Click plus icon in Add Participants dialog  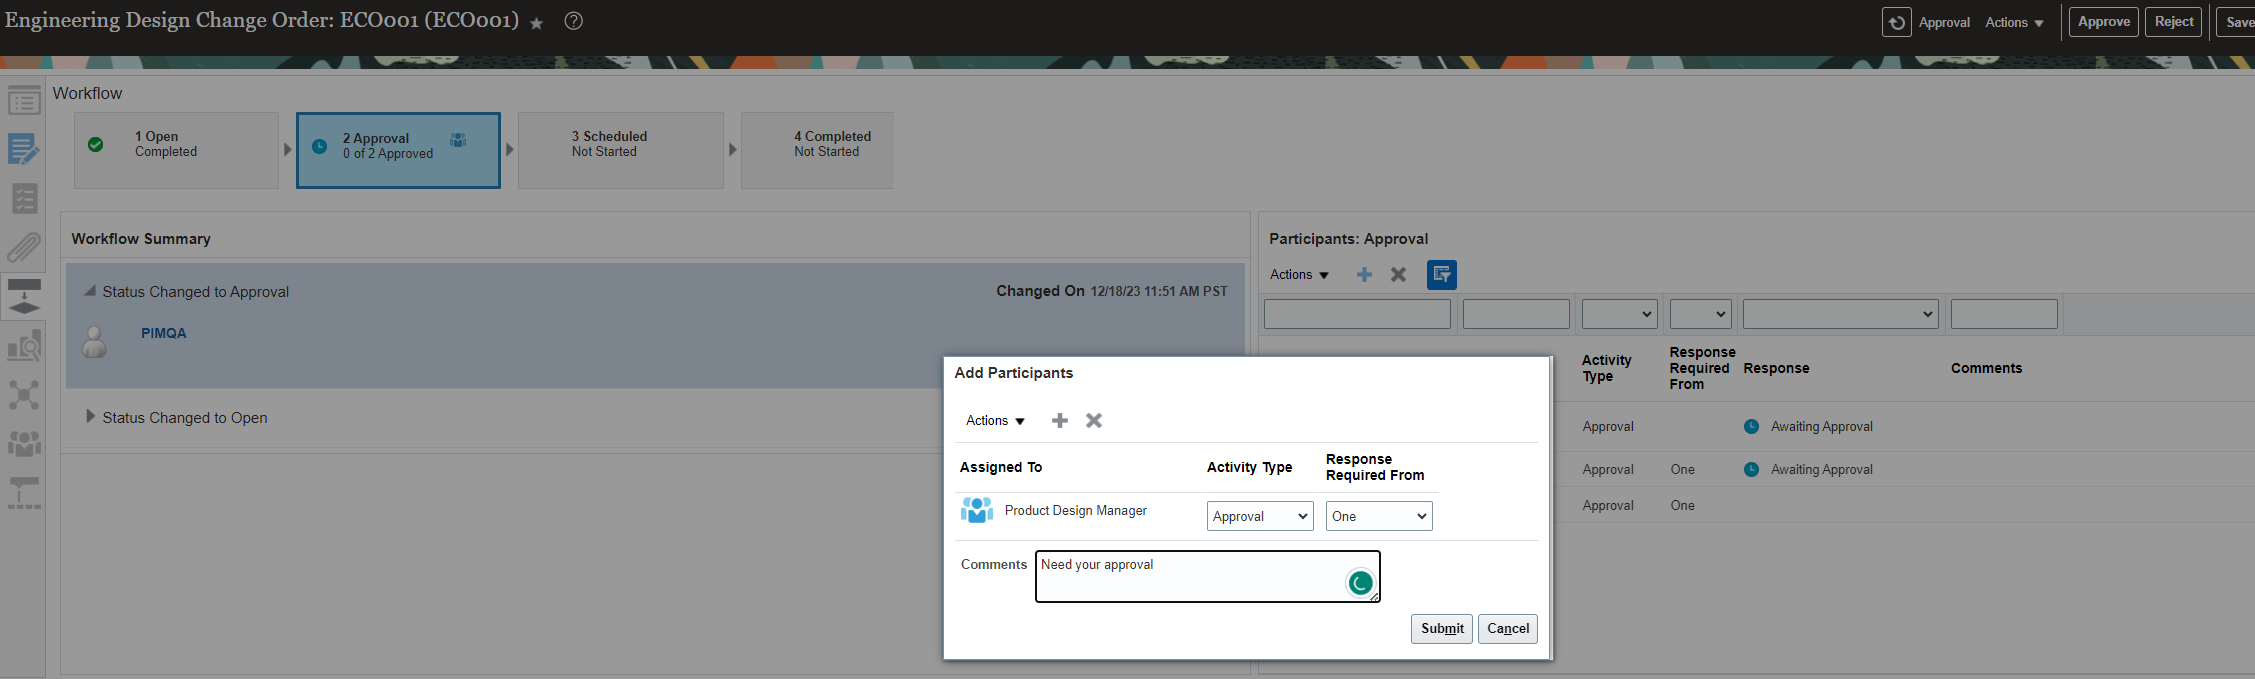pos(1060,420)
